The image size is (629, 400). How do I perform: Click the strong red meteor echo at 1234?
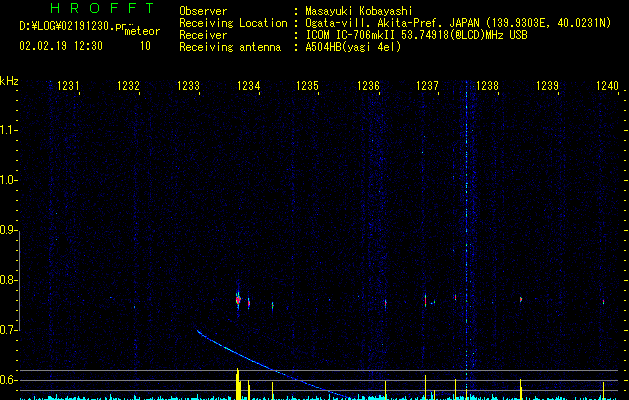pyautogui.click(x=238, y=300)
